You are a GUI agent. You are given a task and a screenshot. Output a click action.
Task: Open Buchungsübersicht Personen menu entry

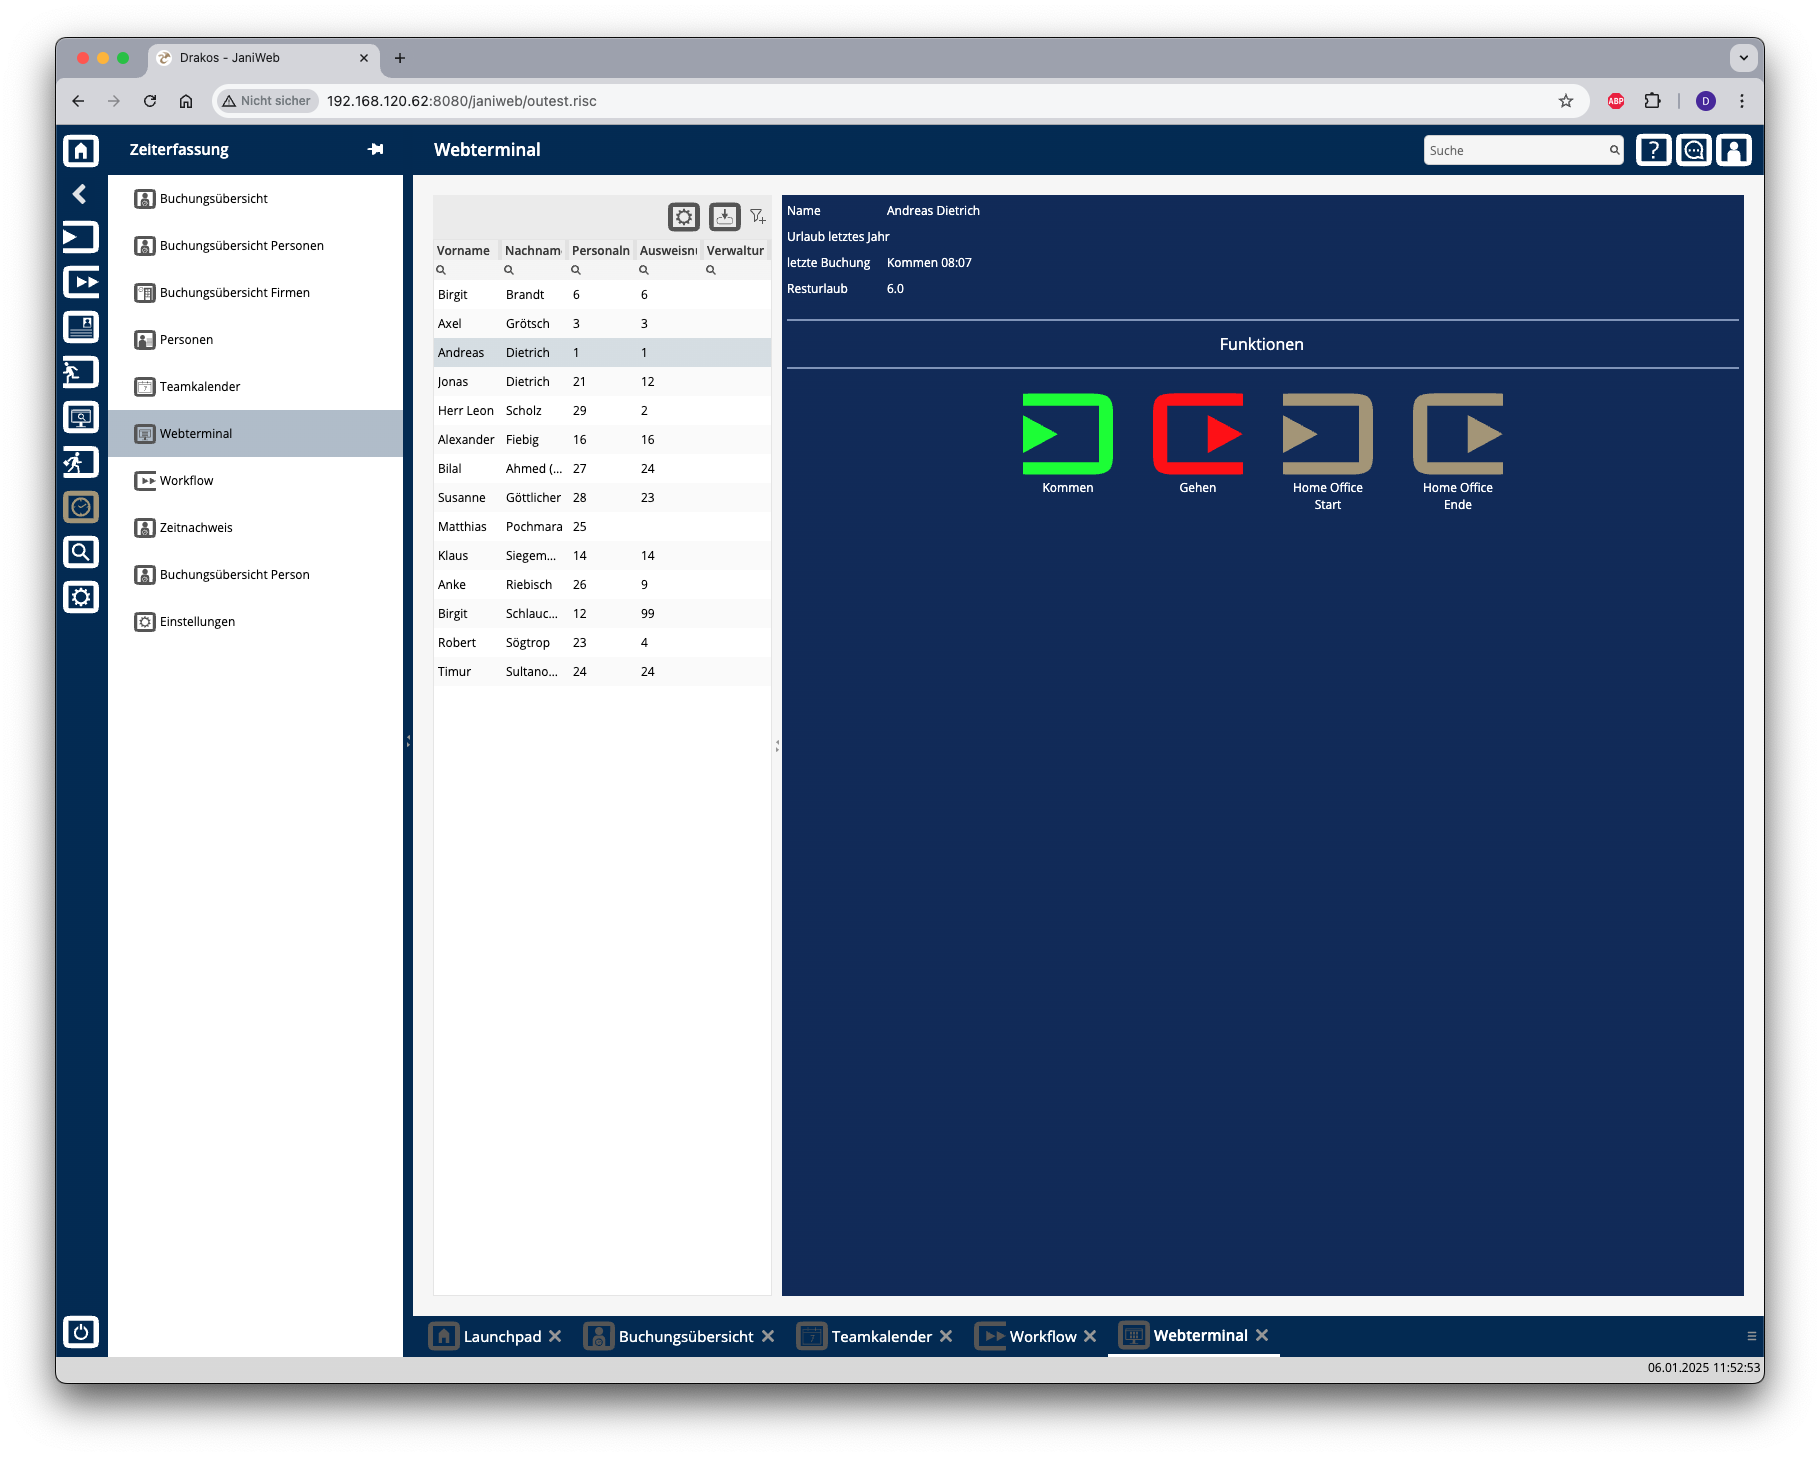point(255,246)
